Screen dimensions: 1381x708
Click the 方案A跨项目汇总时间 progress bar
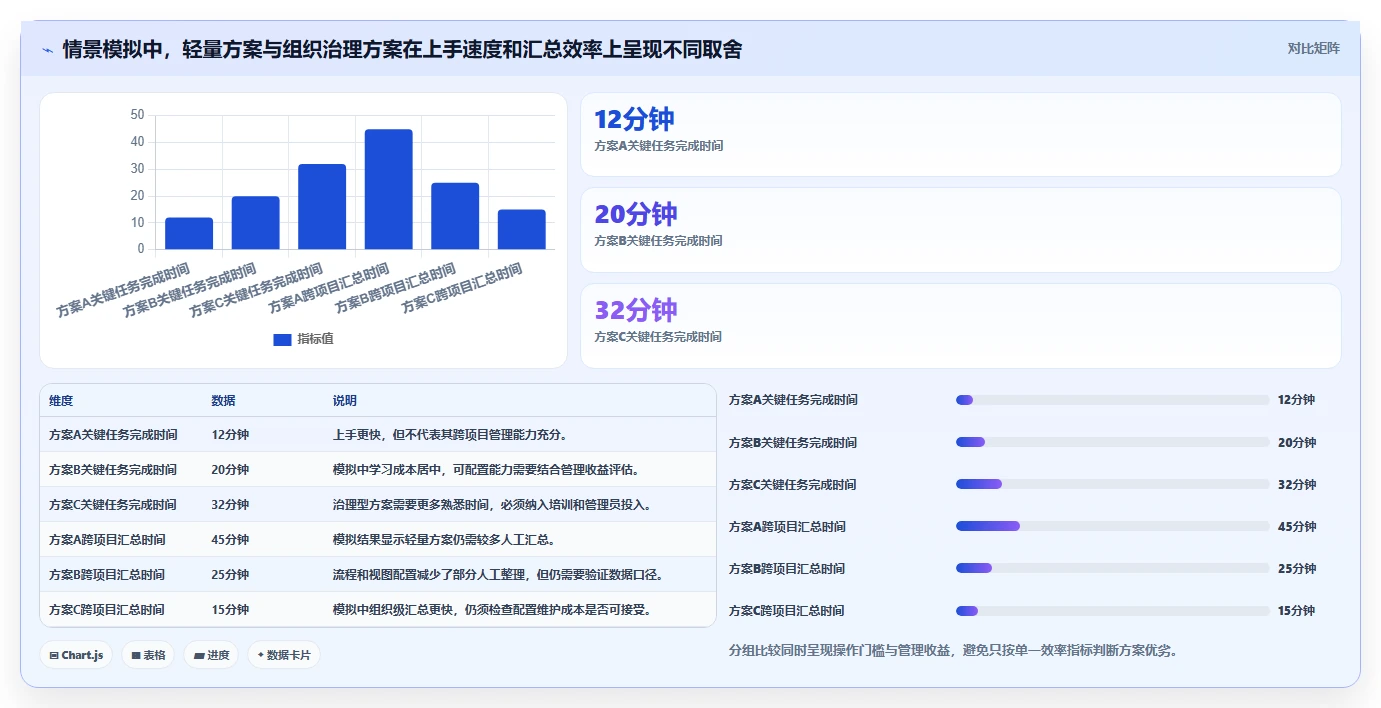click(1113, 526)
